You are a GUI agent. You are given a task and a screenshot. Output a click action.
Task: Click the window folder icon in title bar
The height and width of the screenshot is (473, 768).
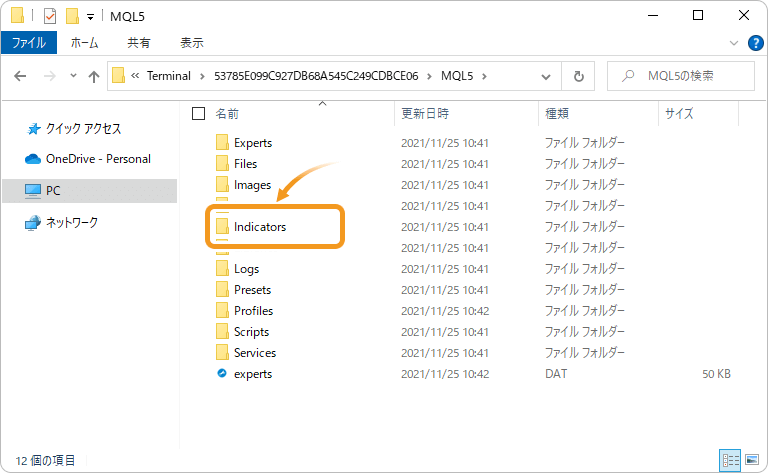pos(18,15)
